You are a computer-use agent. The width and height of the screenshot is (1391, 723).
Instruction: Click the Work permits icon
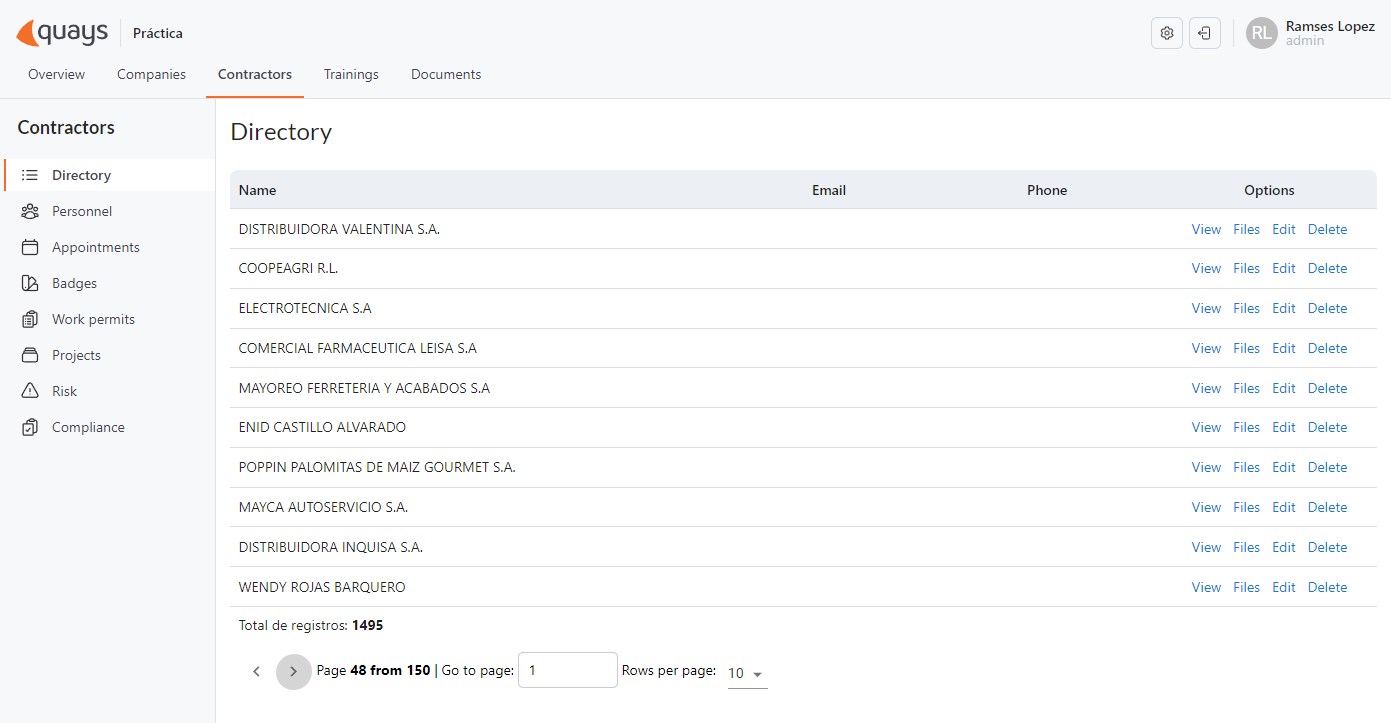click(30, 319)
